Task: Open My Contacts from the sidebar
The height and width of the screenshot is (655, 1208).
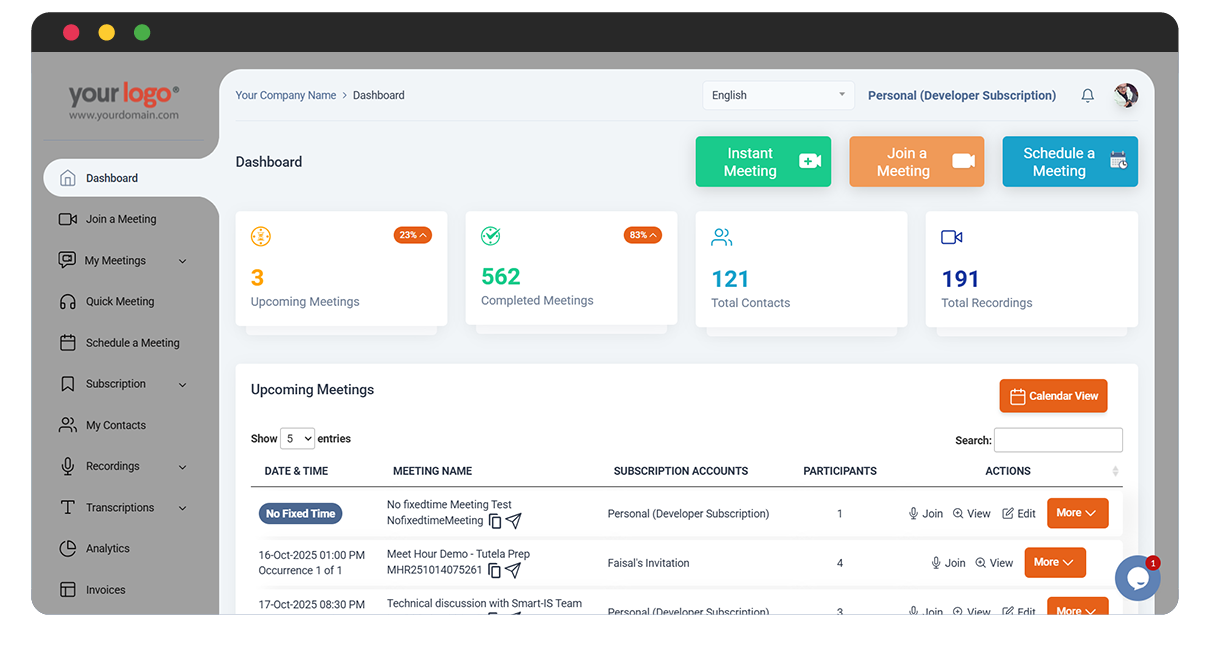Action: [x=115, y=425]
